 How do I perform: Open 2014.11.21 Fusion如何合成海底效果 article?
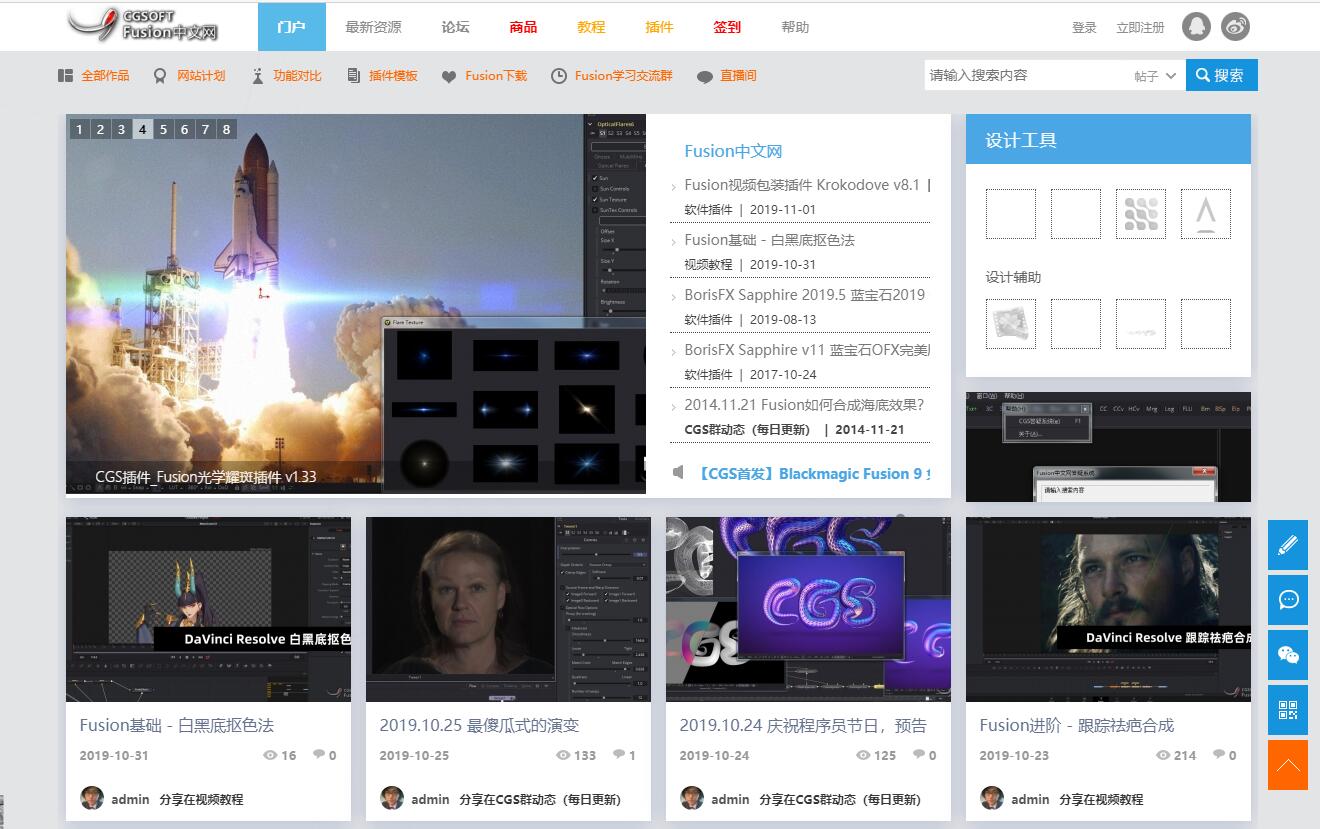804,405
